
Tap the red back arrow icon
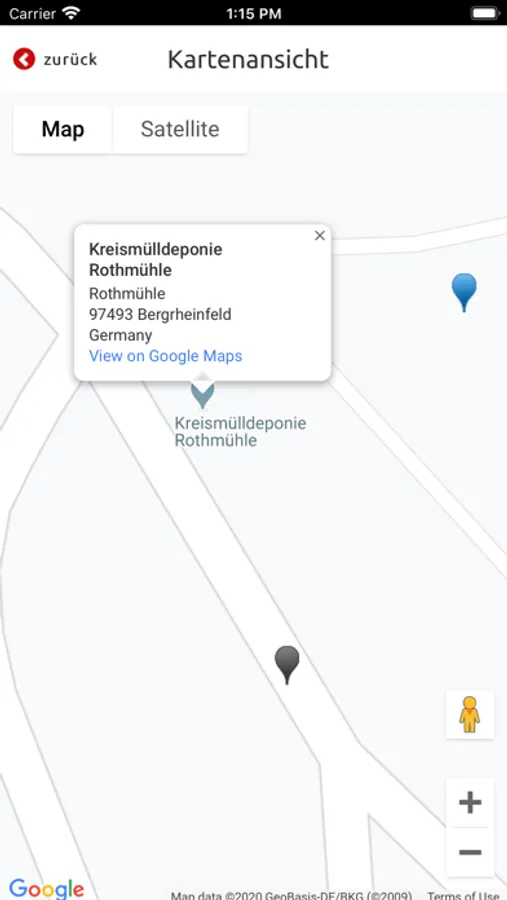[x=24, y=59]
